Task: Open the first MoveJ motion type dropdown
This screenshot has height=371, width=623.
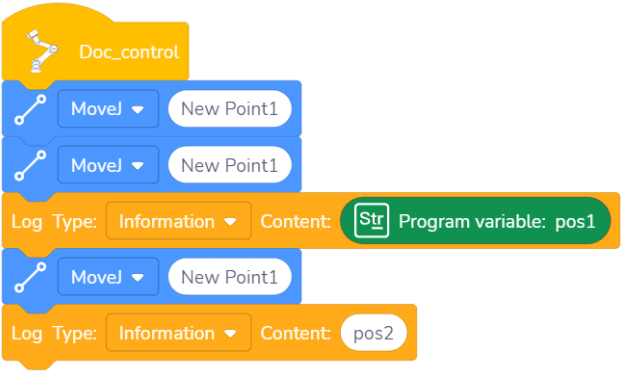Action: [x=108, y=109]
